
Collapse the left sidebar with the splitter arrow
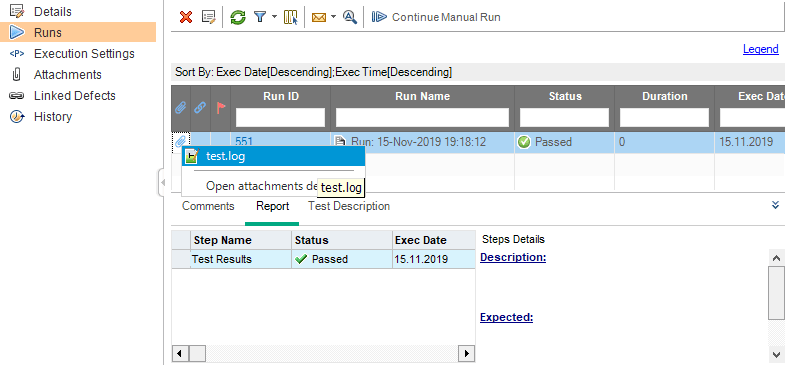click(162, 183)
